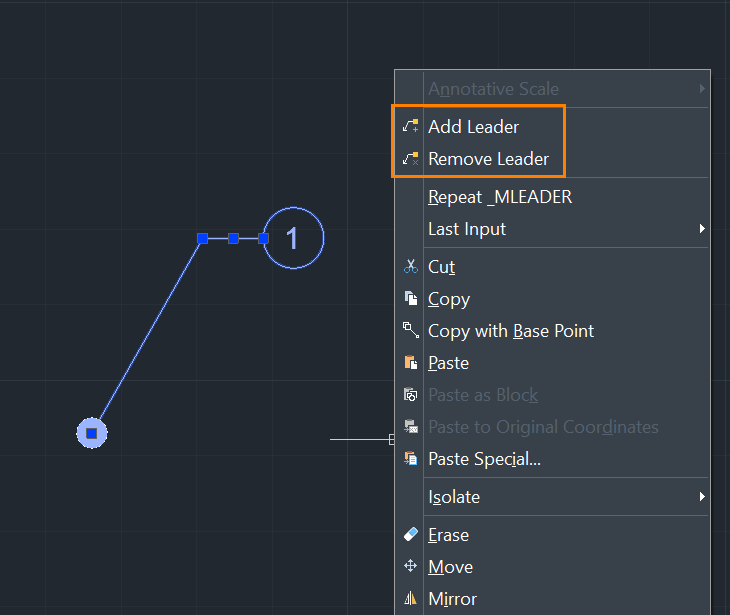
Task: Click the Erase eraser icon
Action: point(410,534)
